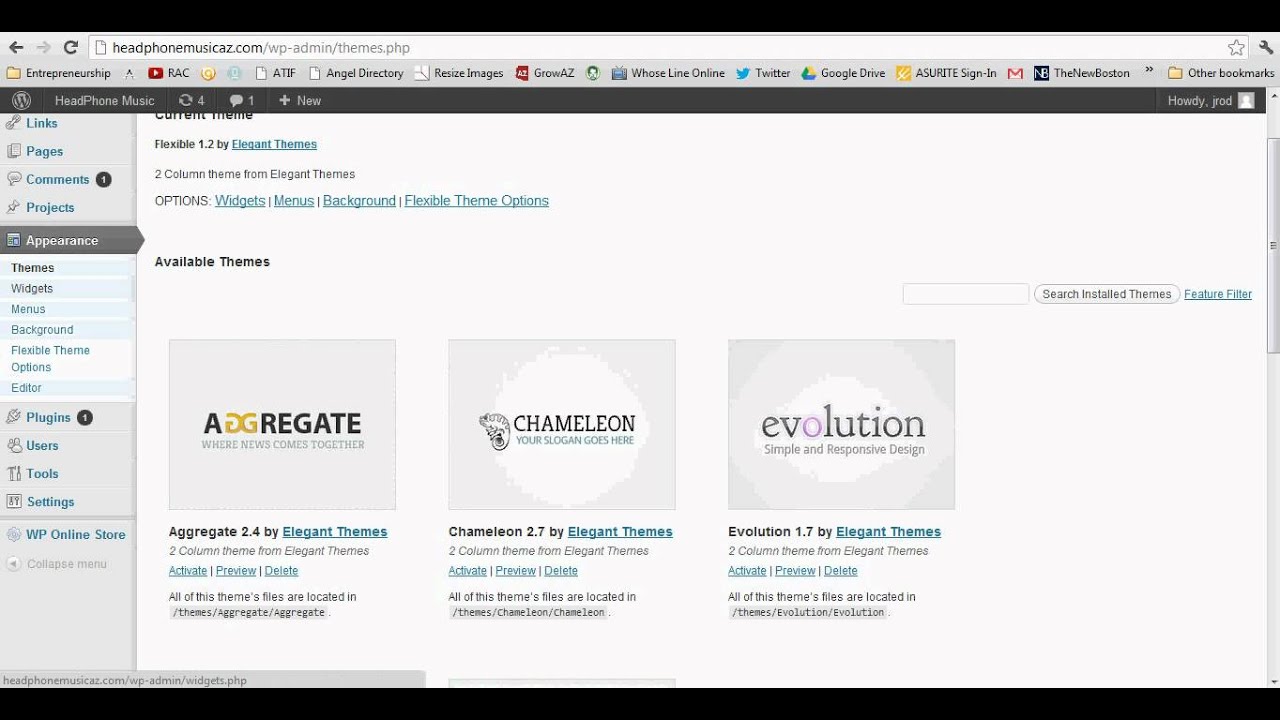This screenshot has height=720, width=1280.
Task: Click the browser back arrow
Action: 16,47
